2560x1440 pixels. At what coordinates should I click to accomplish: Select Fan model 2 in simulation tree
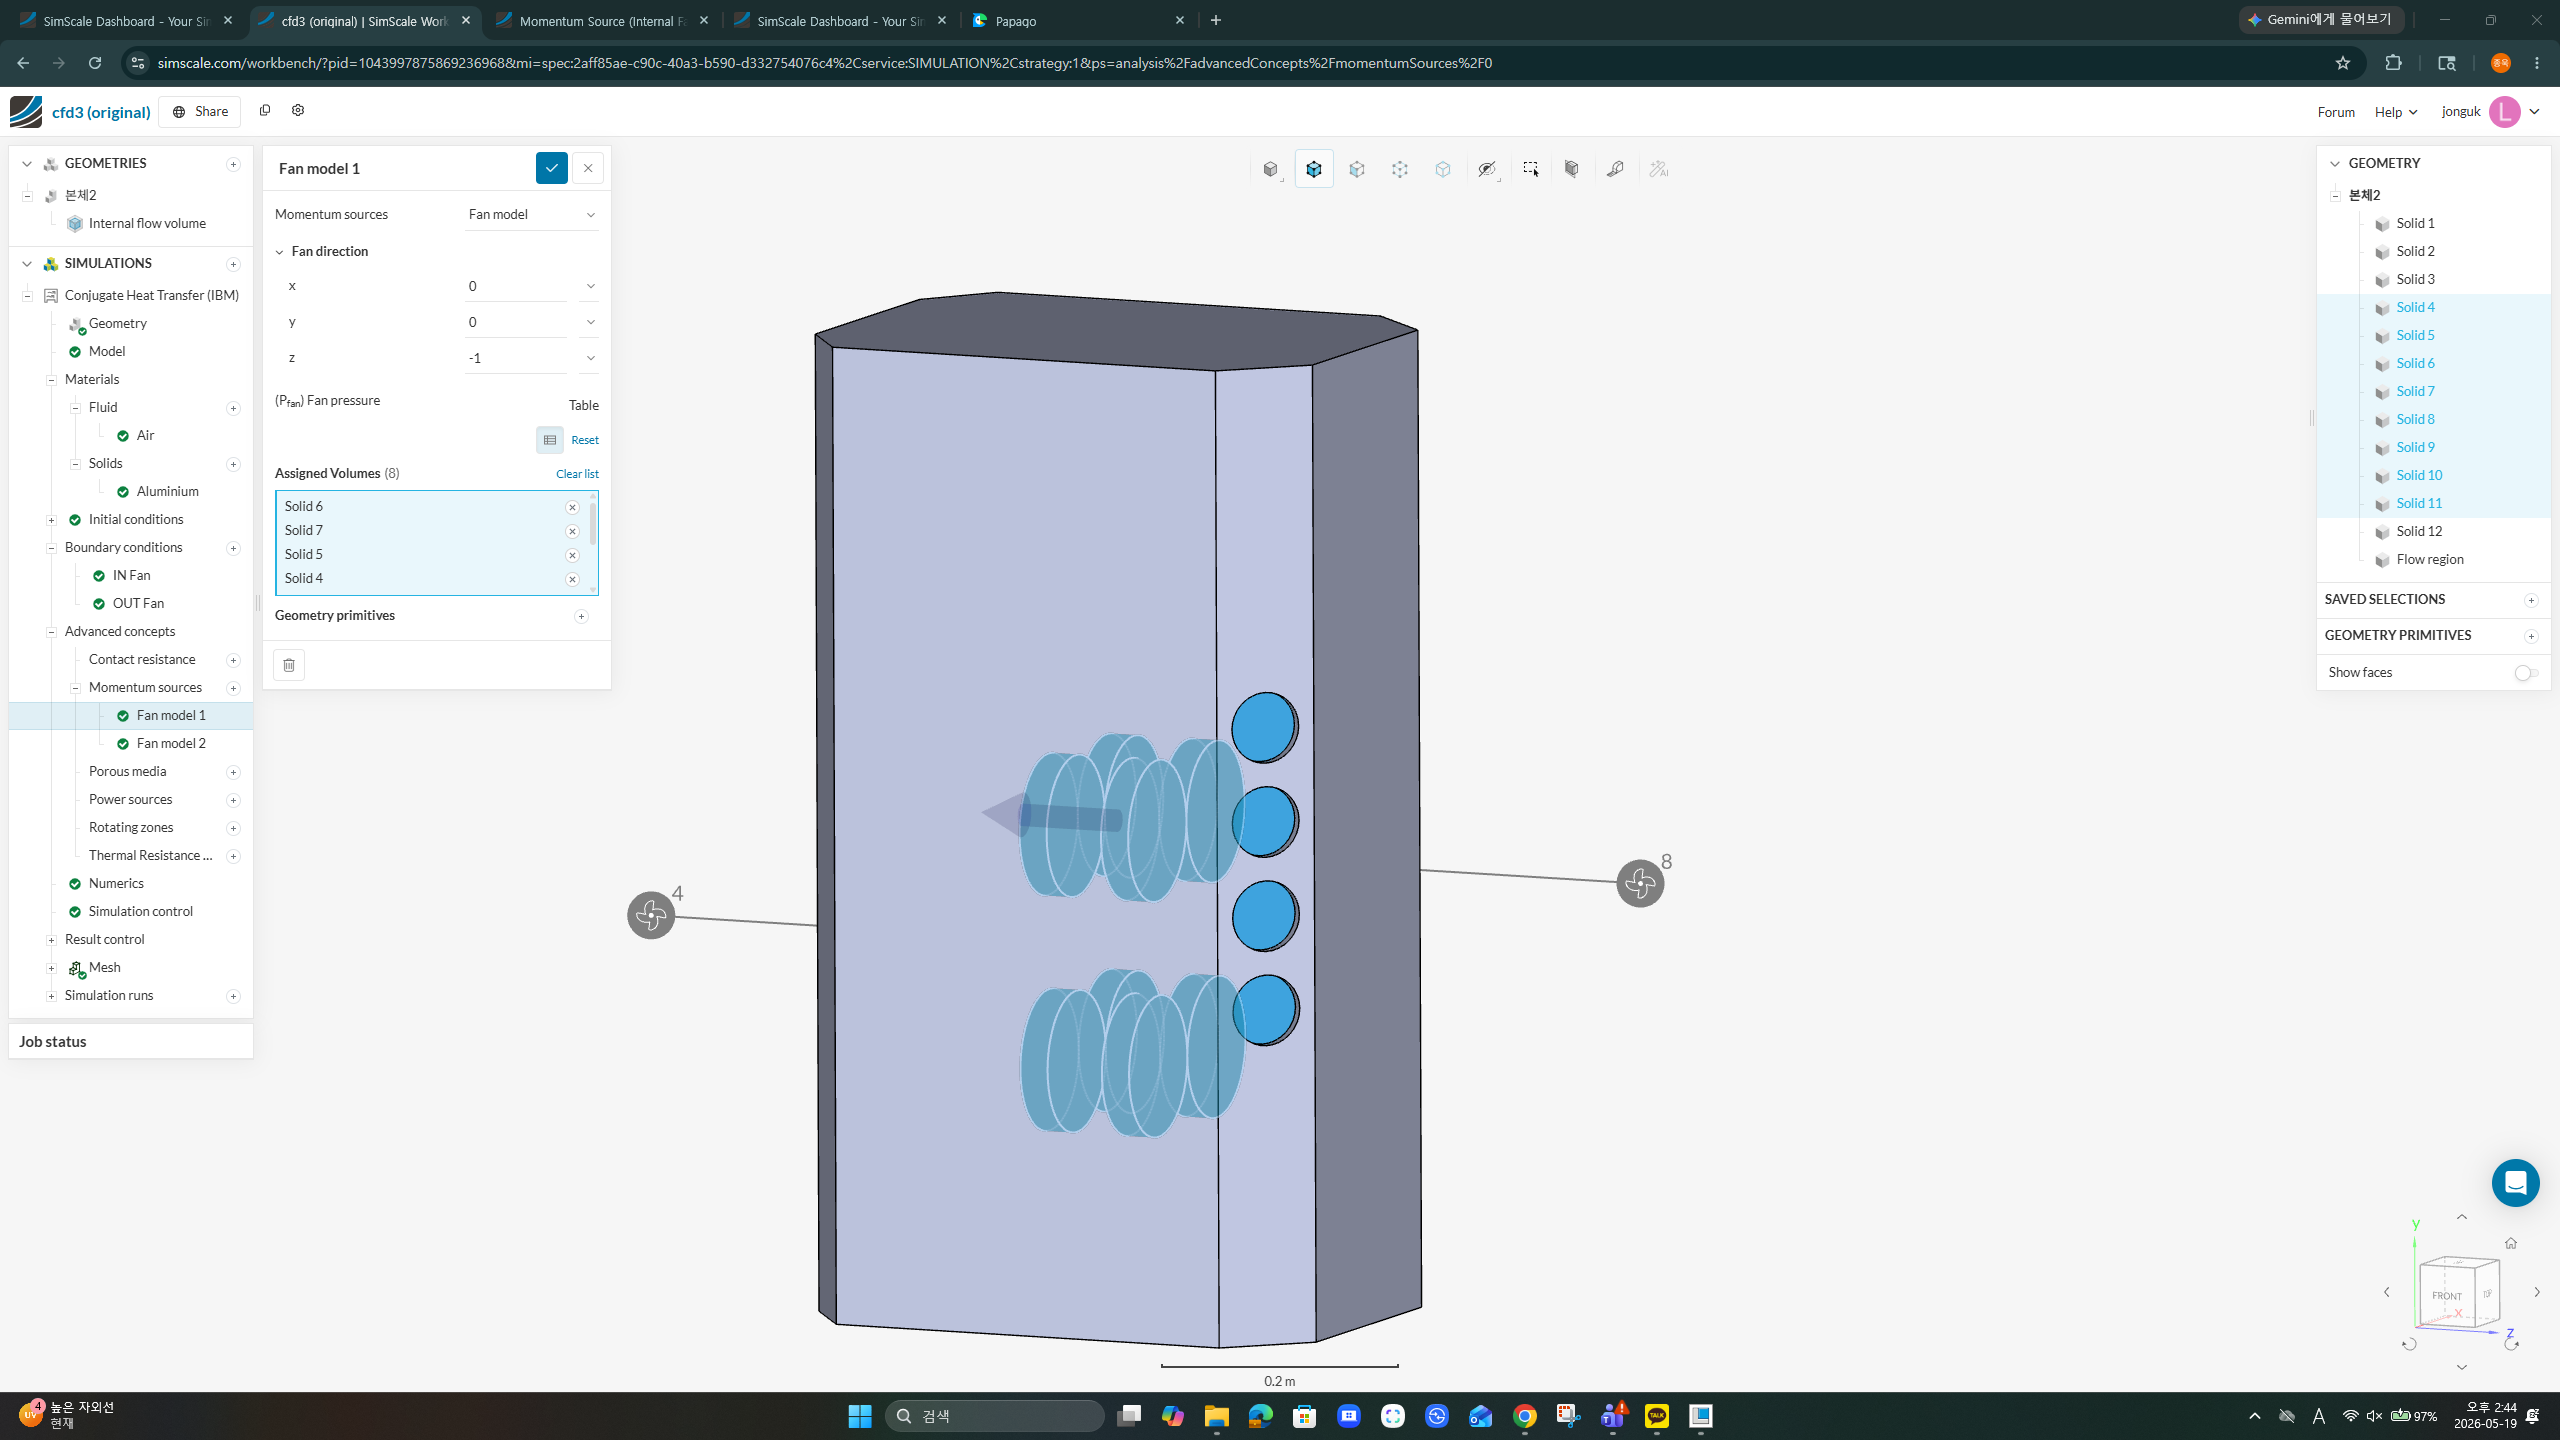point(171,743)
